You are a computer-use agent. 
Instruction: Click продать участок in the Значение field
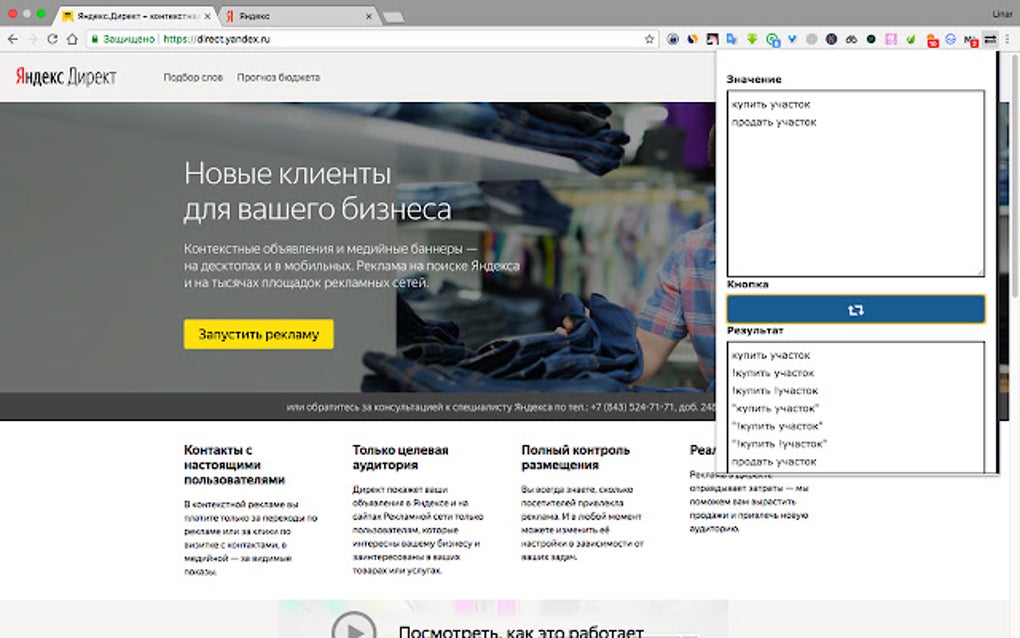(773, 122)
